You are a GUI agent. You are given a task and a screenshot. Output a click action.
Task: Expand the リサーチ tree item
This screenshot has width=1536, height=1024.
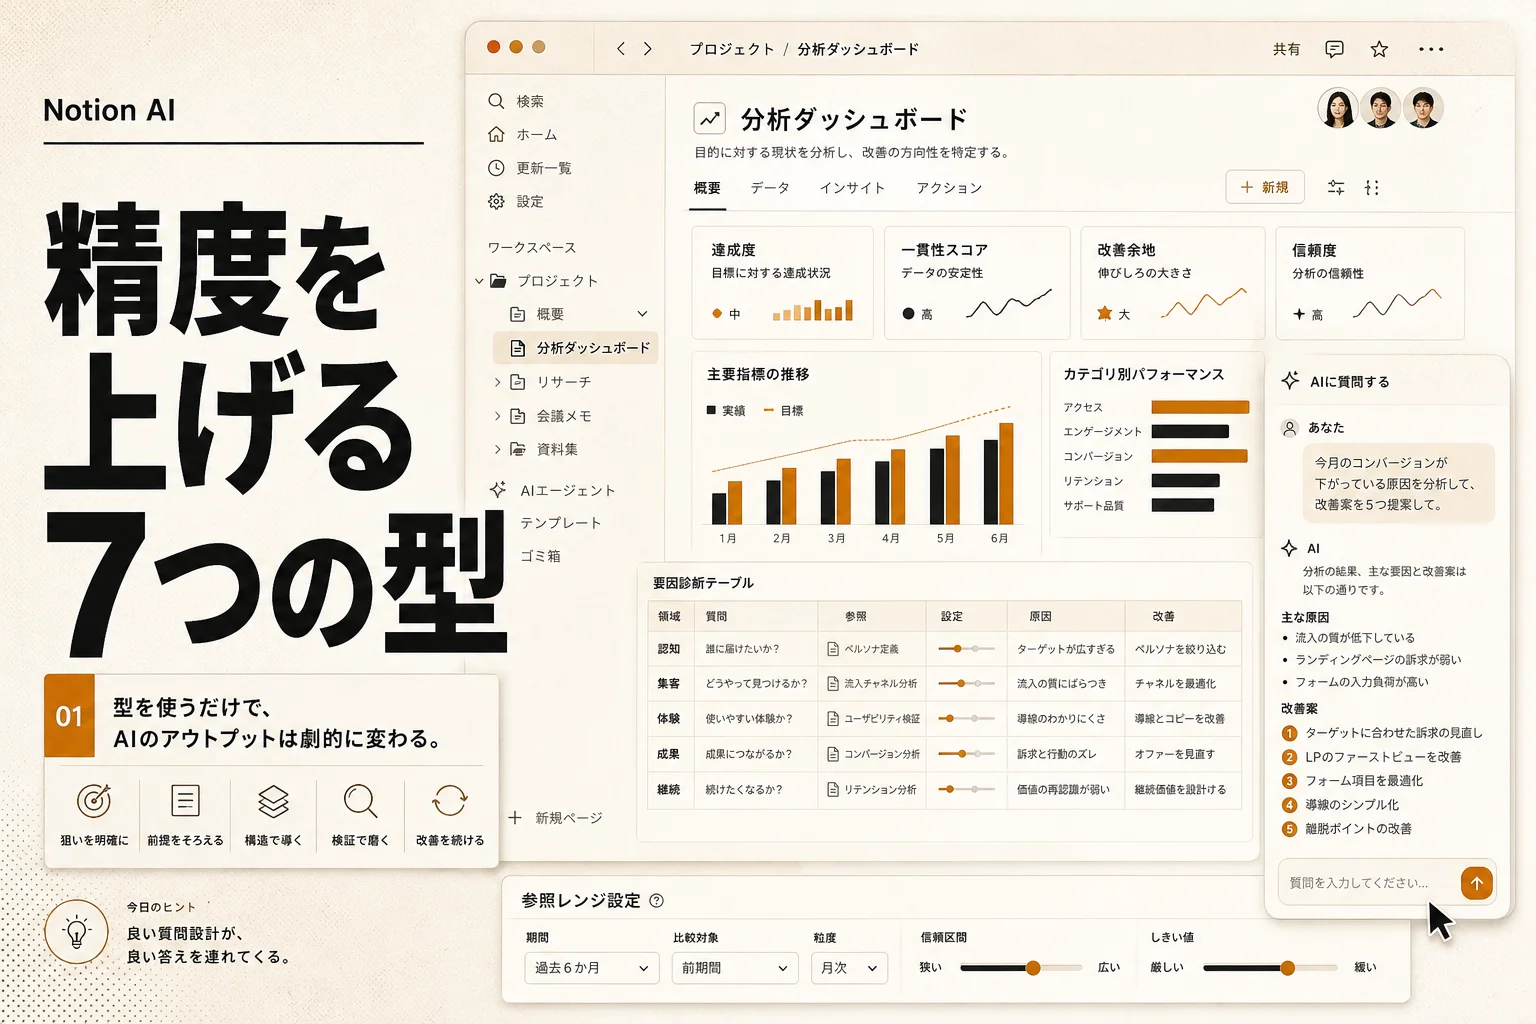[497, 382]
